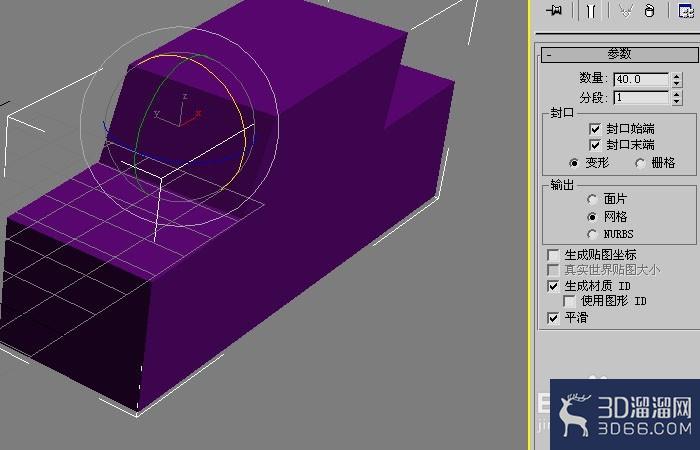Click the Z axis label of the gizmo
Viewport: 700px width, 450px height.
(185, 96)
